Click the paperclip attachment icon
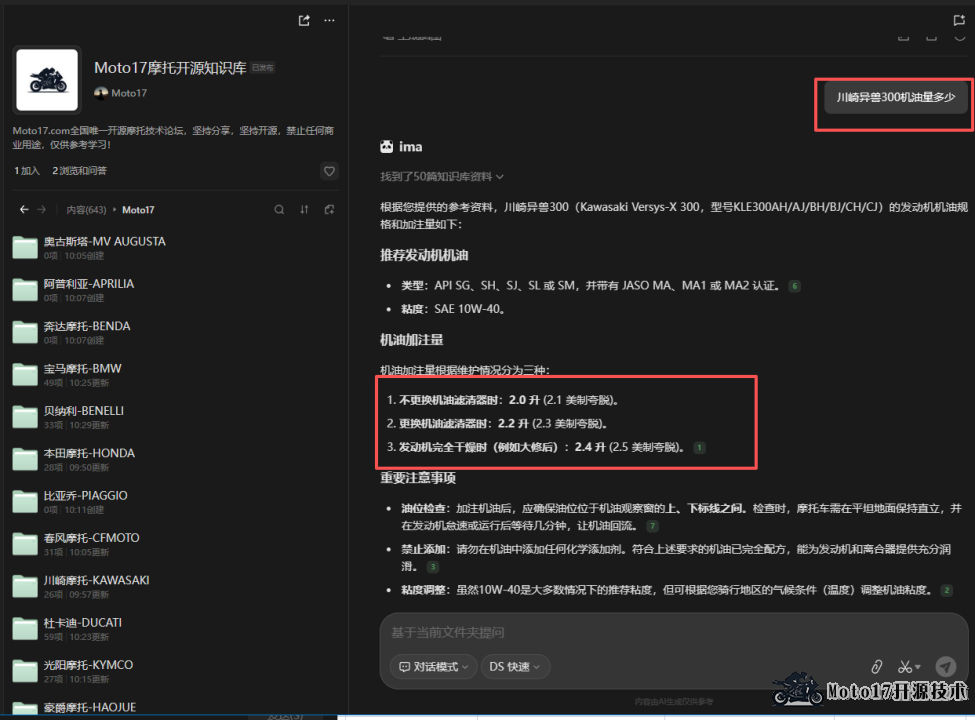 [876, 666]
